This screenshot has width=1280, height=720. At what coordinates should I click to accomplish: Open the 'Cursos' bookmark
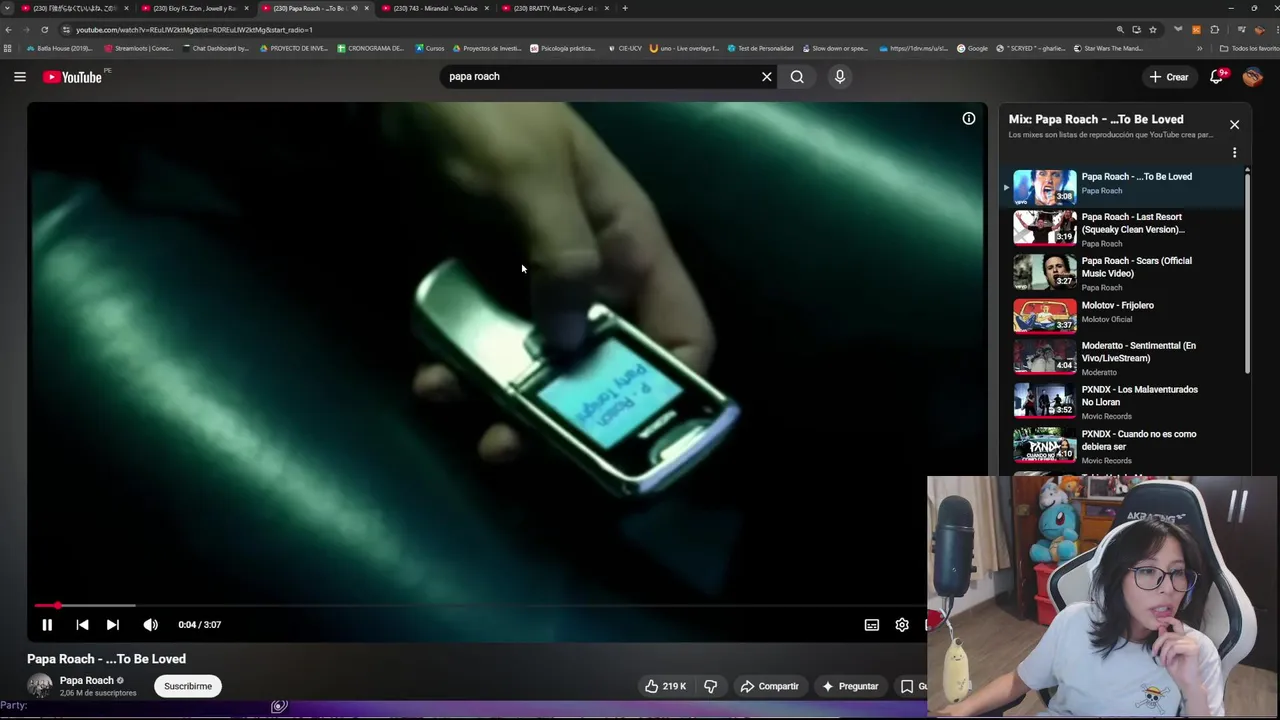(430, 48)
